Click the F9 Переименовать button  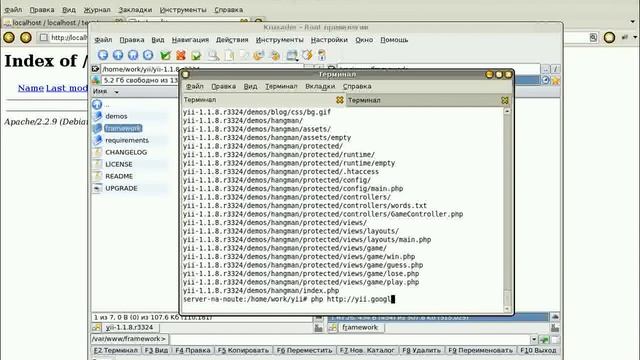click(x=480, y=350)
